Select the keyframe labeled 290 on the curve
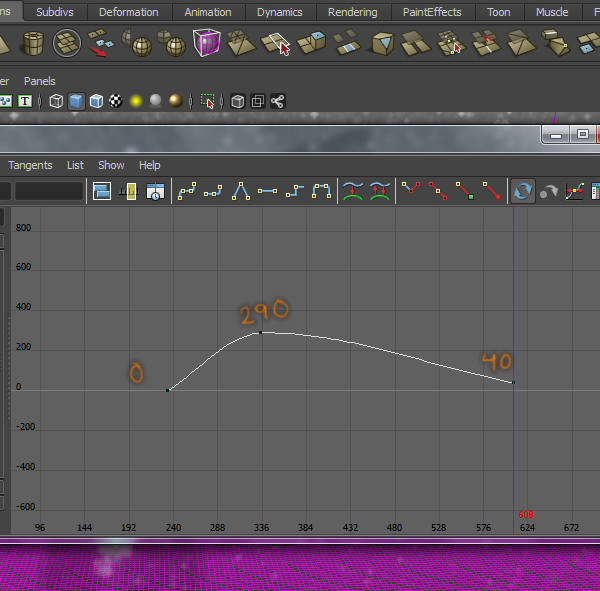This screenshot has height=591, width=600. (x=261, y=332)
